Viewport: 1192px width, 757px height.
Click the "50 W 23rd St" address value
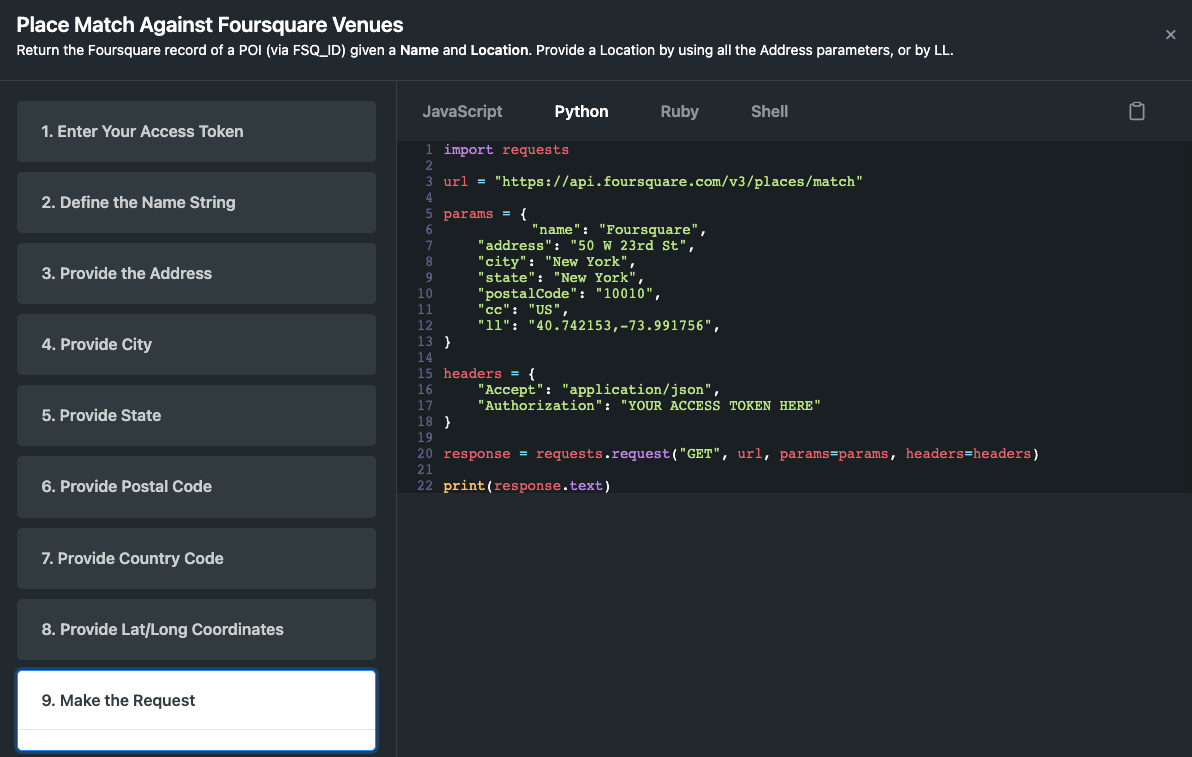[x=631, y=246]
